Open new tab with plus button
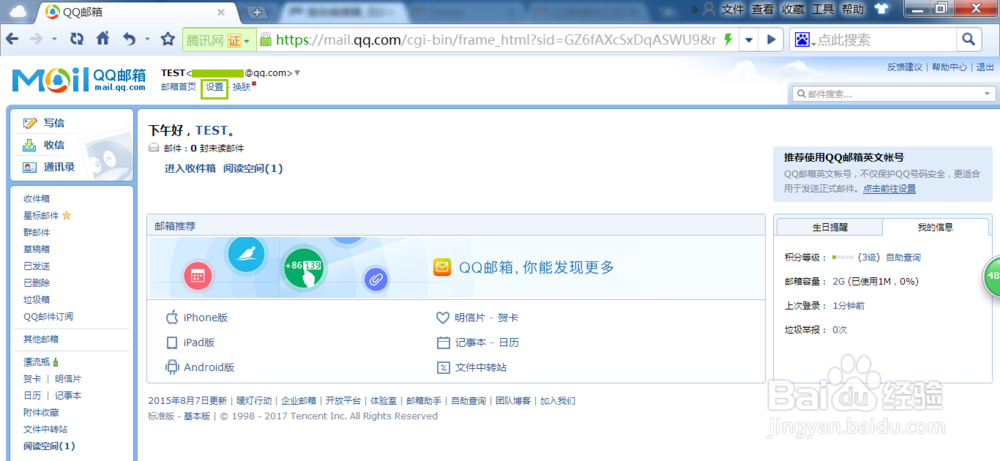The image size is (1000, 461). (x=257, y=12)
